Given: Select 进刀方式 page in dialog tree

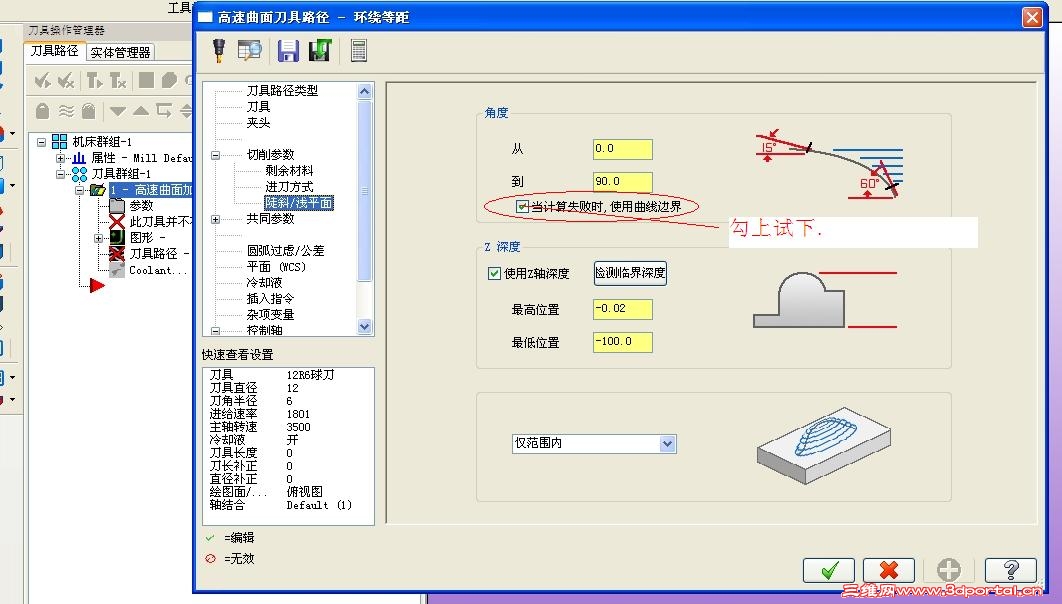Looking at the screenshot, I should pyautogui.click(x=289, y=187).
